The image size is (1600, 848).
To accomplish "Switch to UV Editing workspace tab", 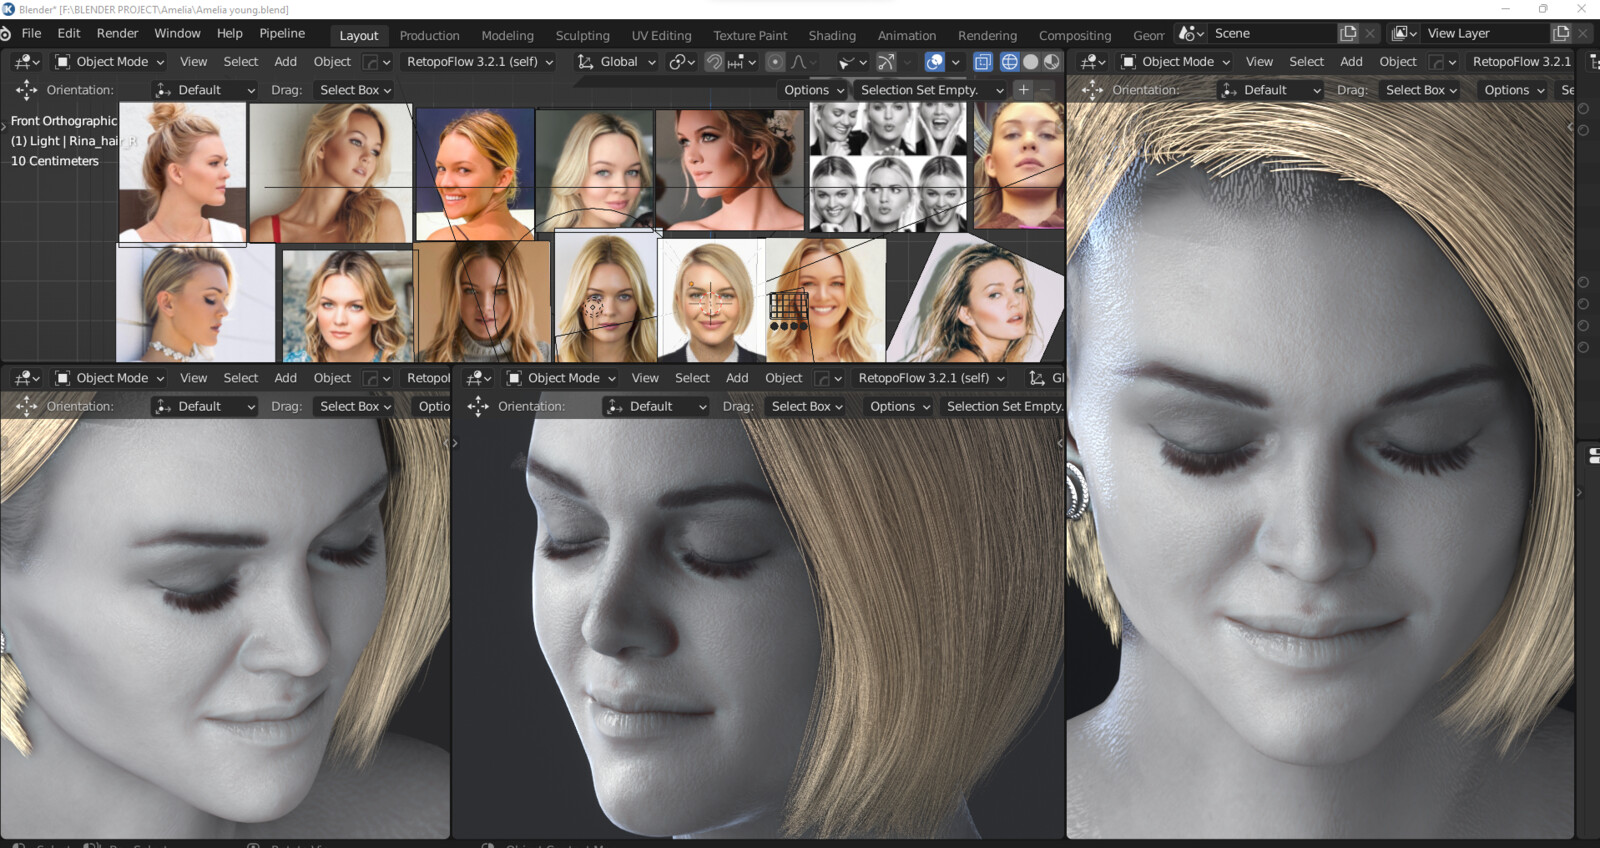I will (x=661, y=35).
